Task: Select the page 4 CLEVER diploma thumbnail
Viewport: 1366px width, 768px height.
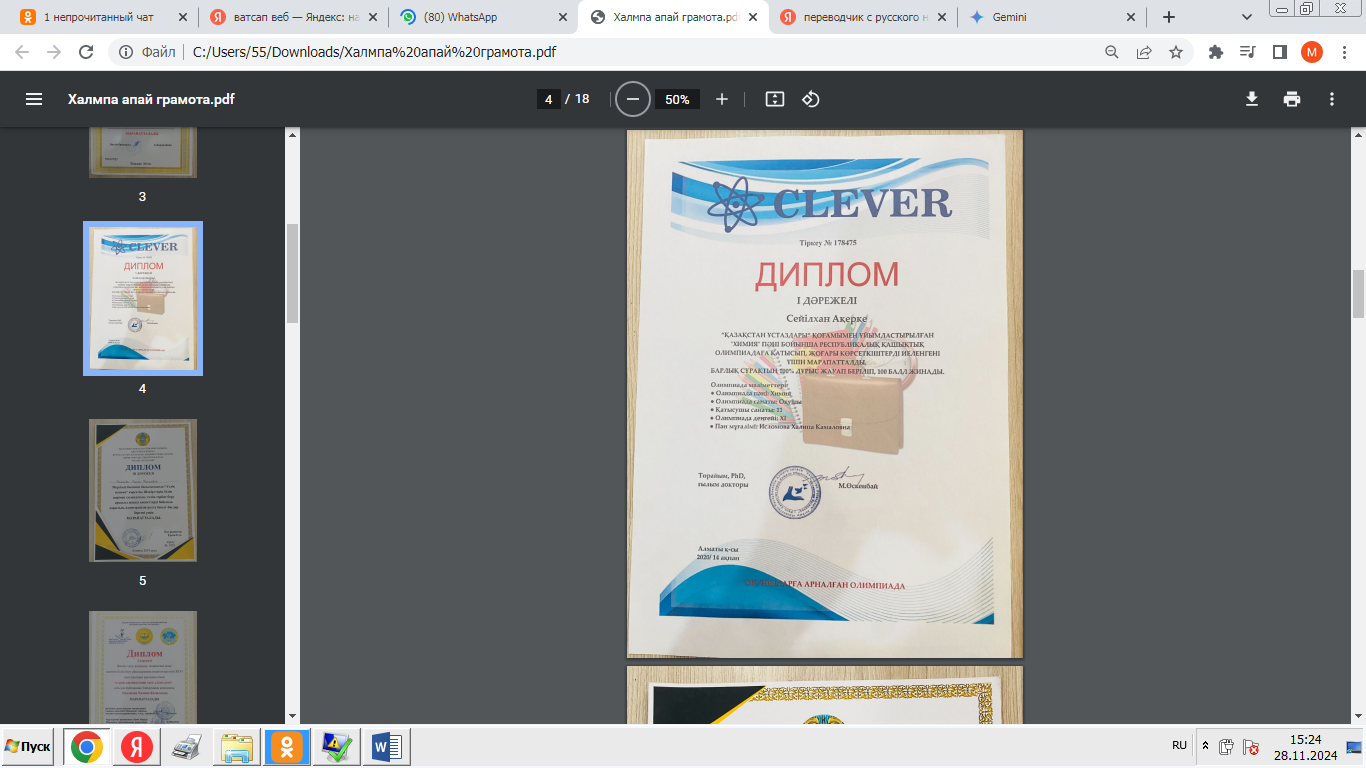Action: point(143,298)
